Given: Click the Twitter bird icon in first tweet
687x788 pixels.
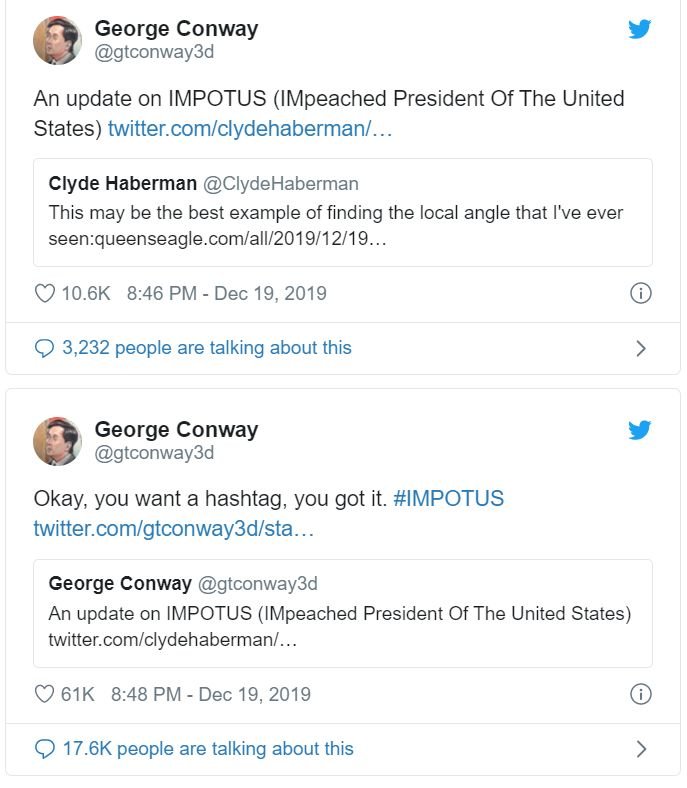Looking at the screenshot, I should (x=640, y=29).
